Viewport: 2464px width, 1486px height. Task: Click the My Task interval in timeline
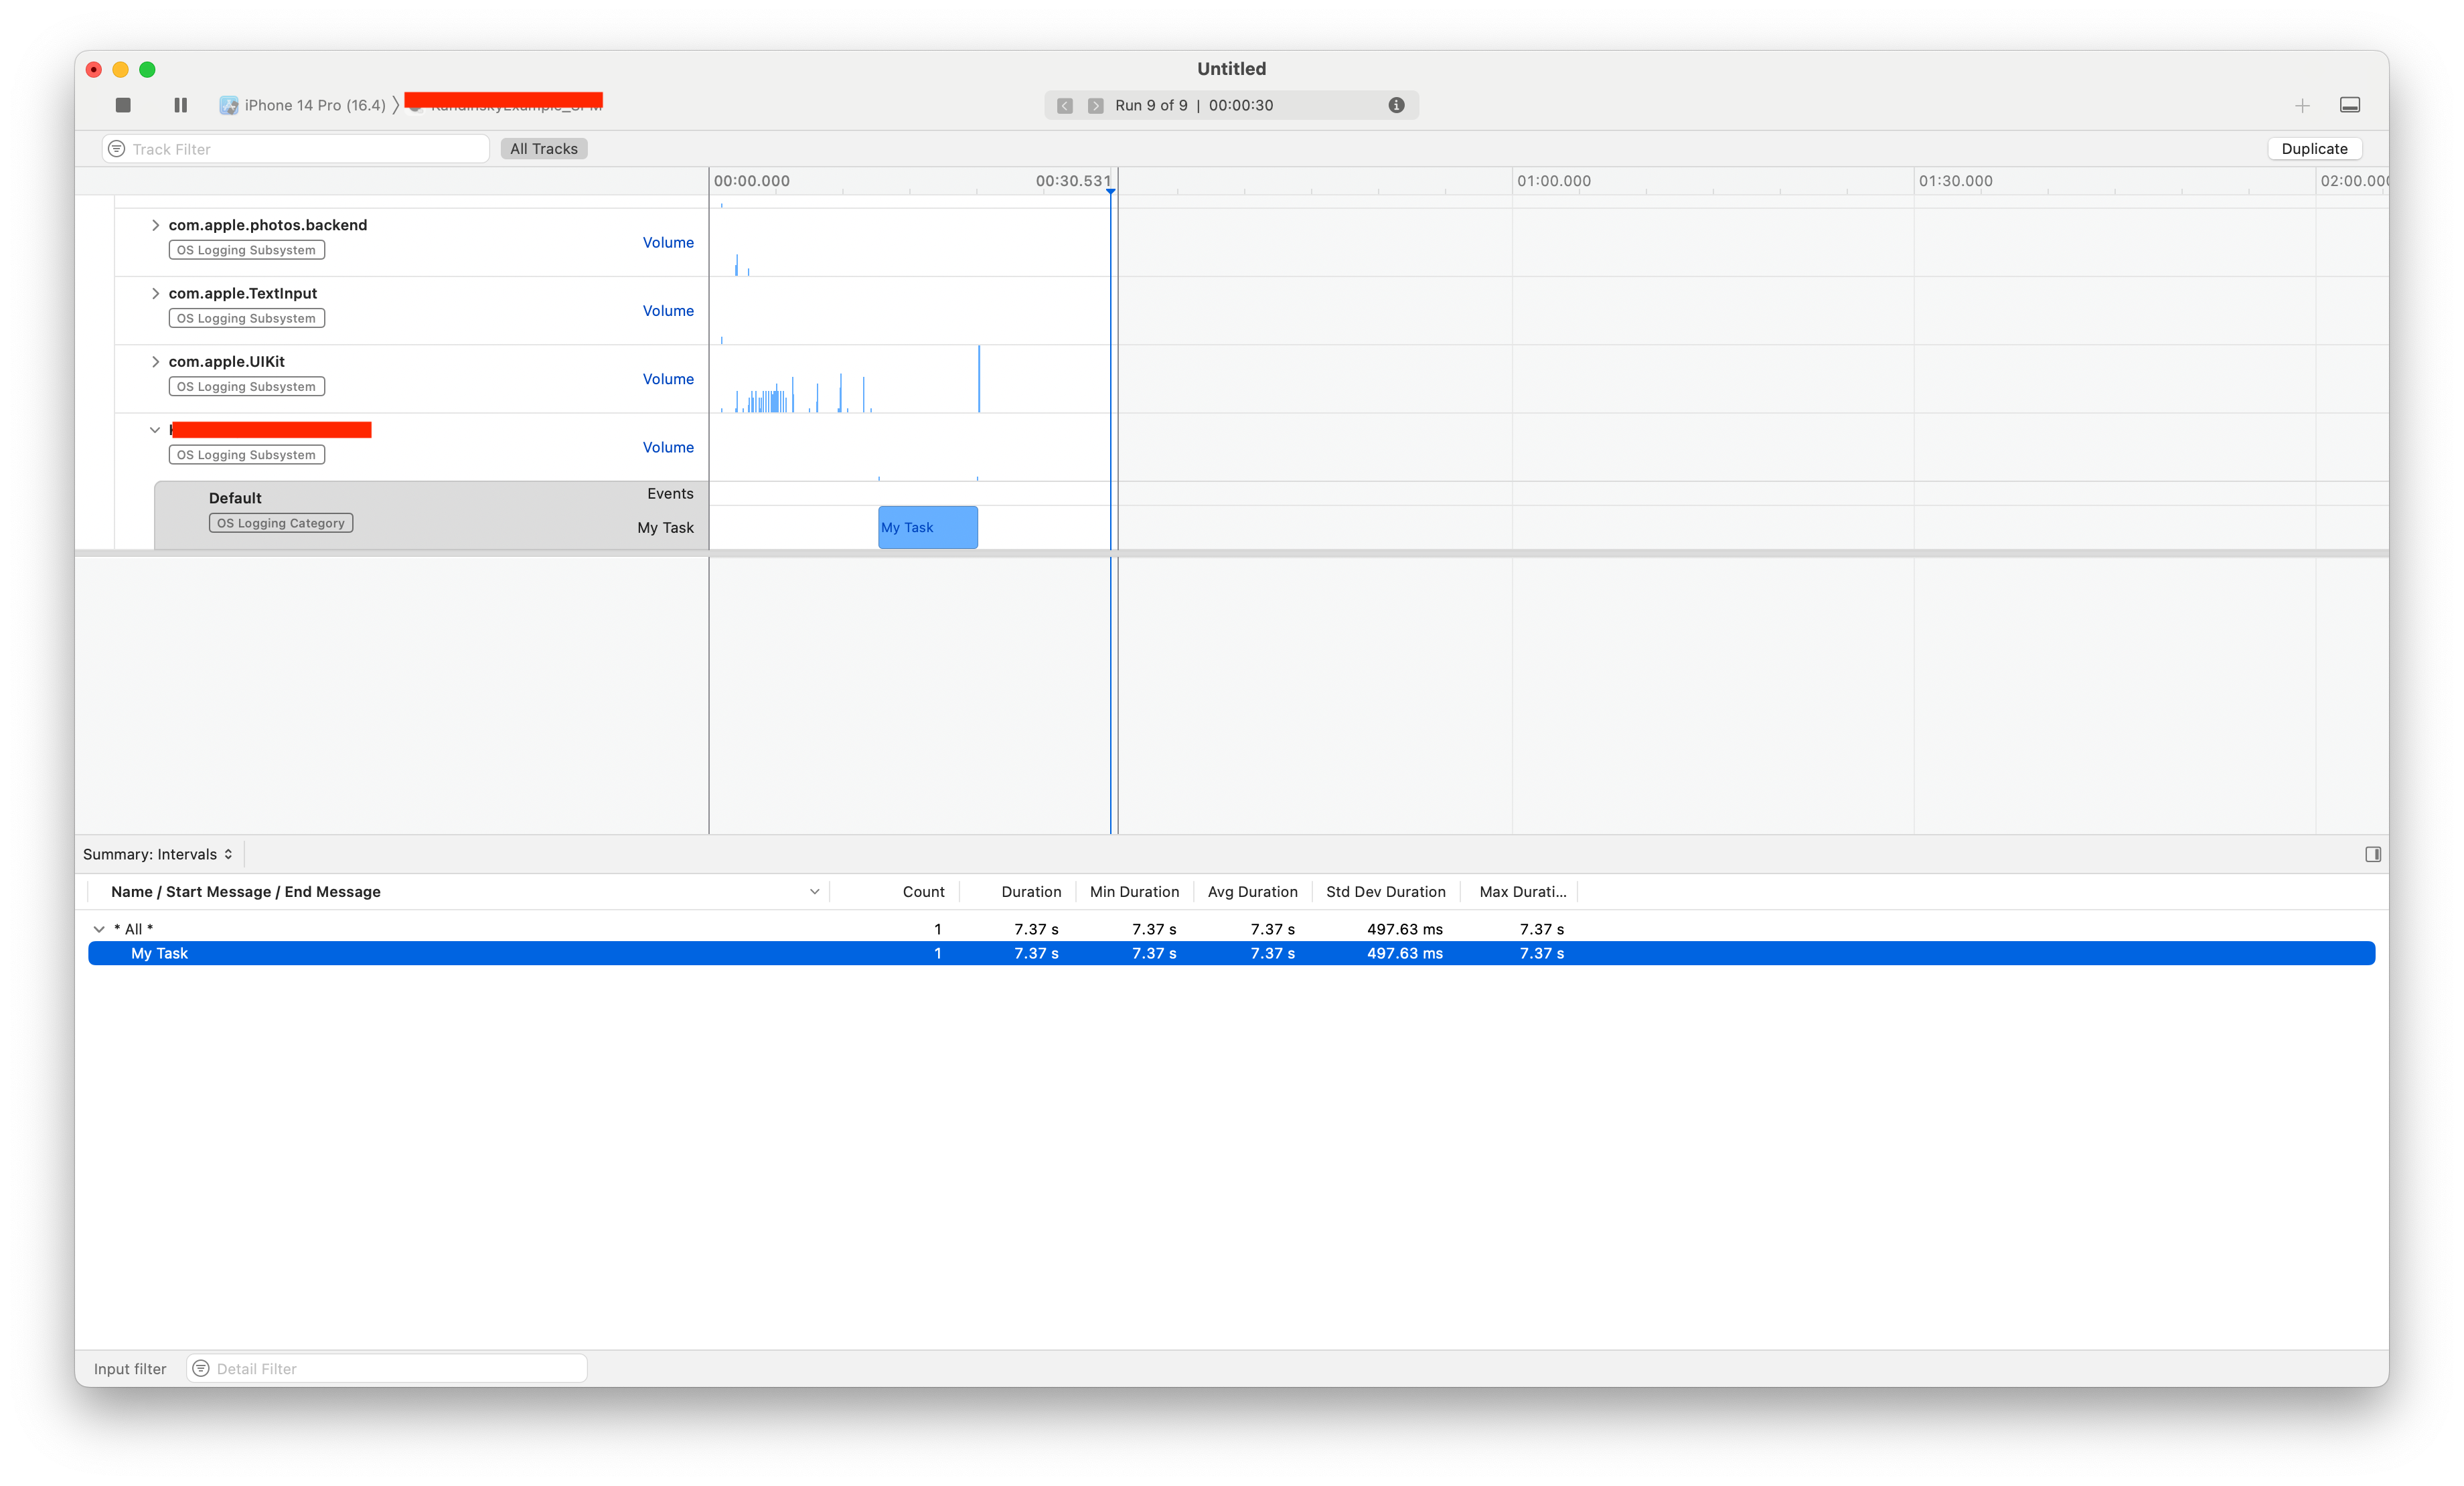click(927, 527)
